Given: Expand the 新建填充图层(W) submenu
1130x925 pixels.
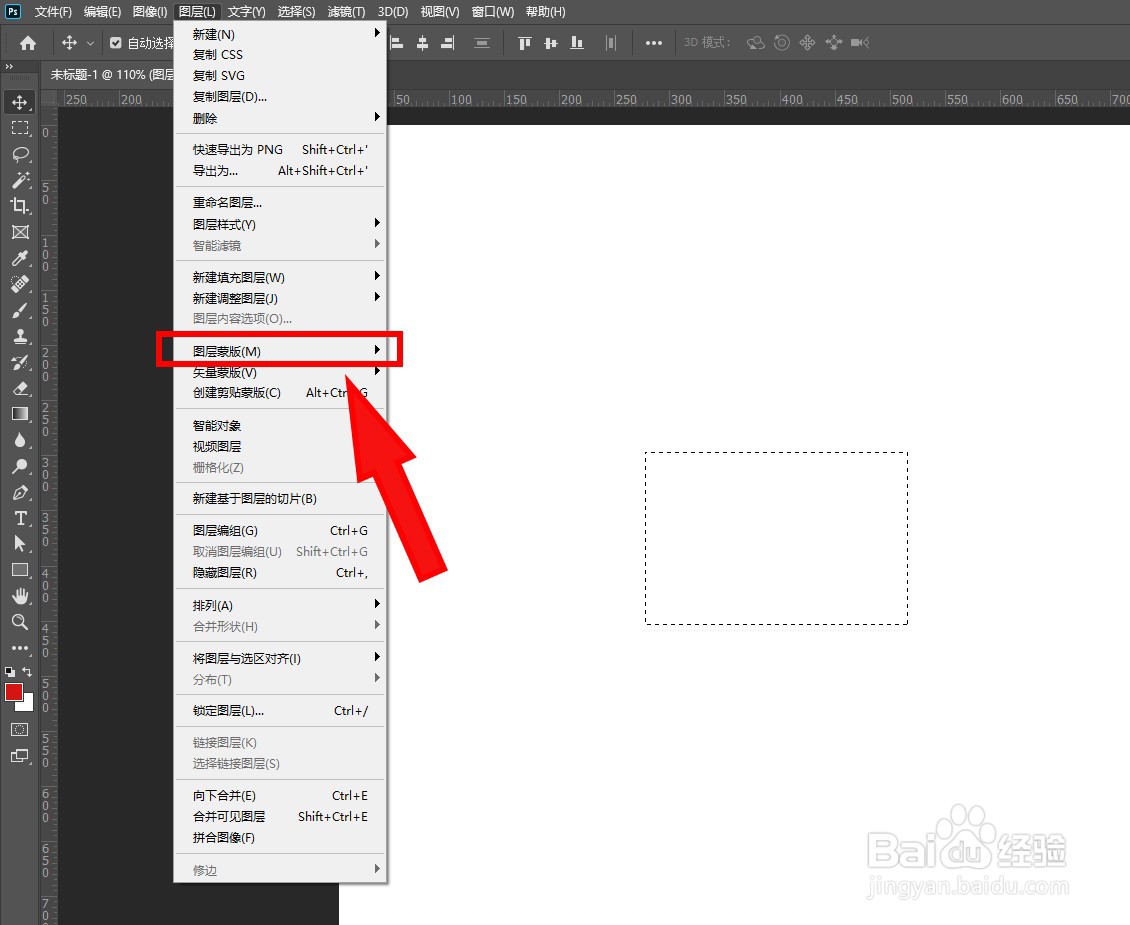Looking at the screenshot, I should tap(280, 277).
